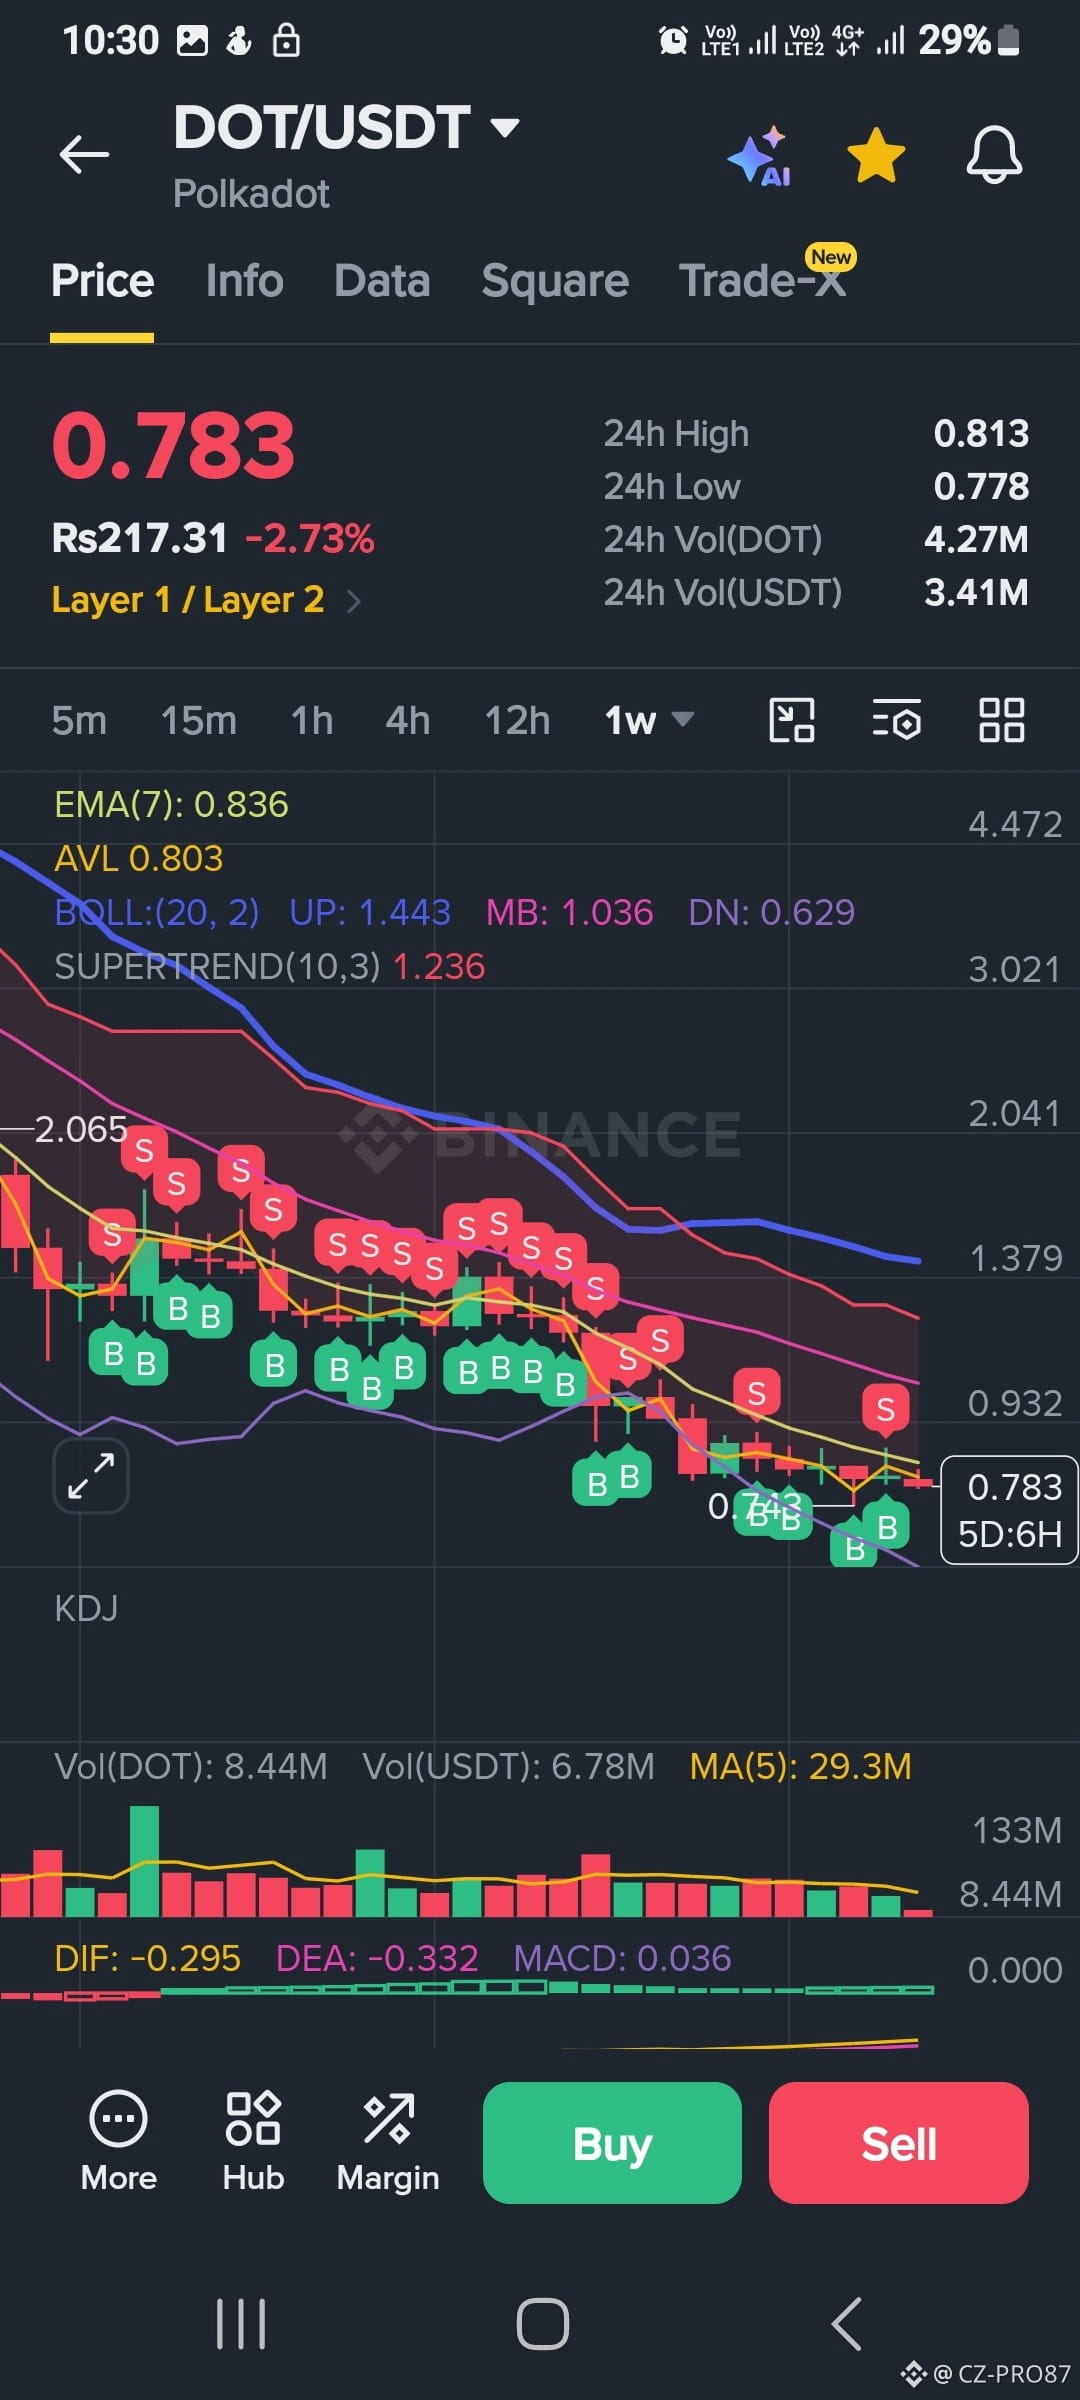Tap the DIF: -0.295 MACD label
Image resolution: width=1080 pixels, height=2400 pixels.
[147, 1958]
